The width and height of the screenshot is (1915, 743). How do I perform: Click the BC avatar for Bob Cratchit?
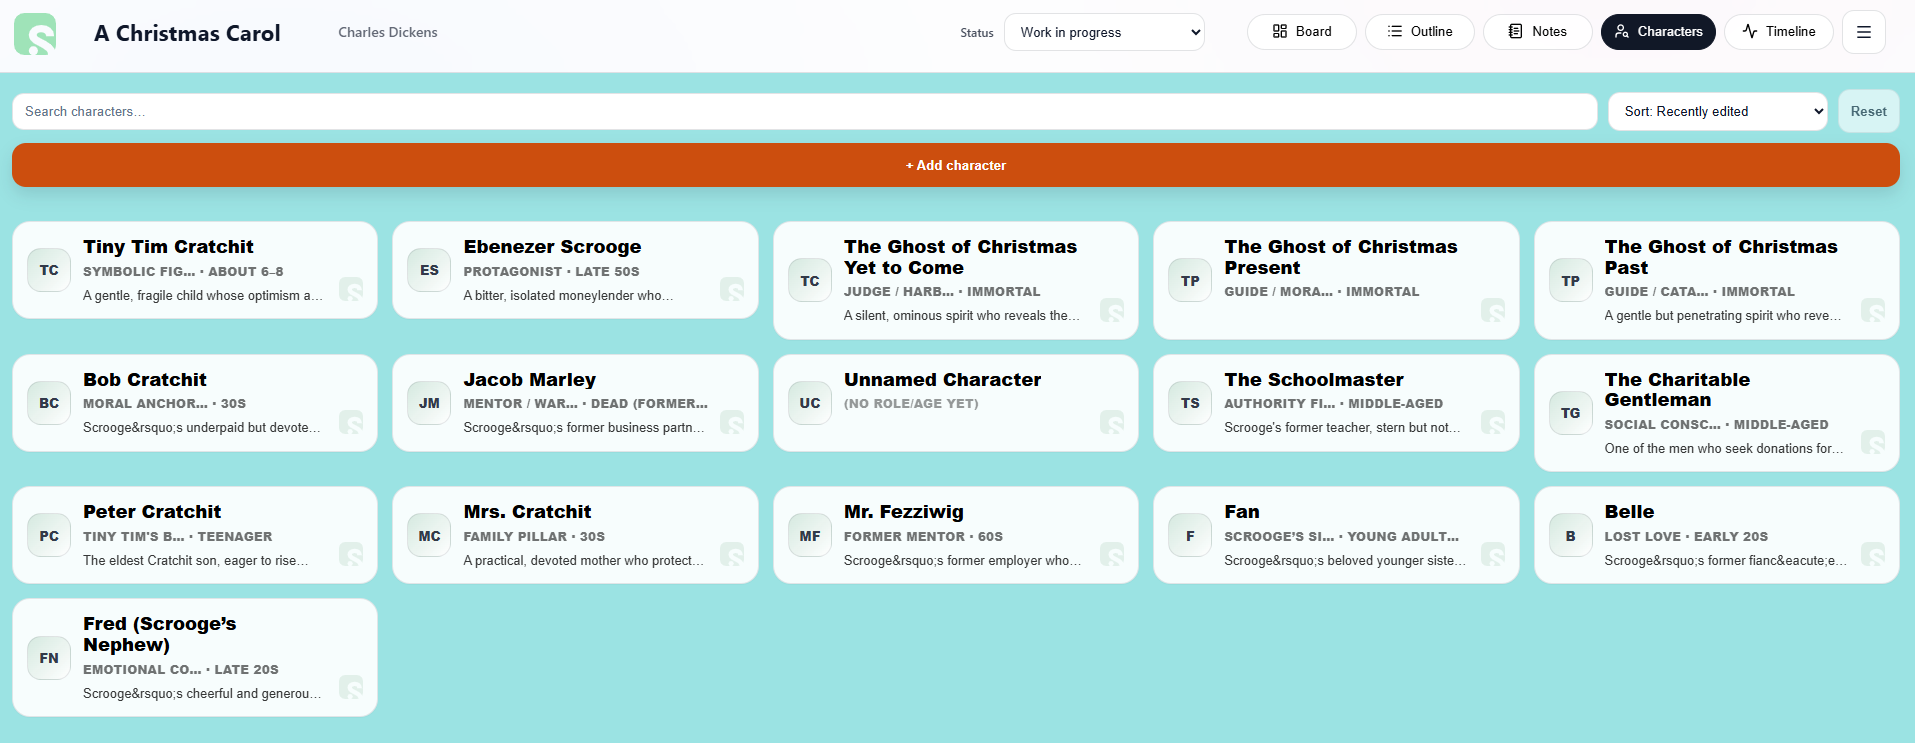pyautogui.click(x=49, y=403)
